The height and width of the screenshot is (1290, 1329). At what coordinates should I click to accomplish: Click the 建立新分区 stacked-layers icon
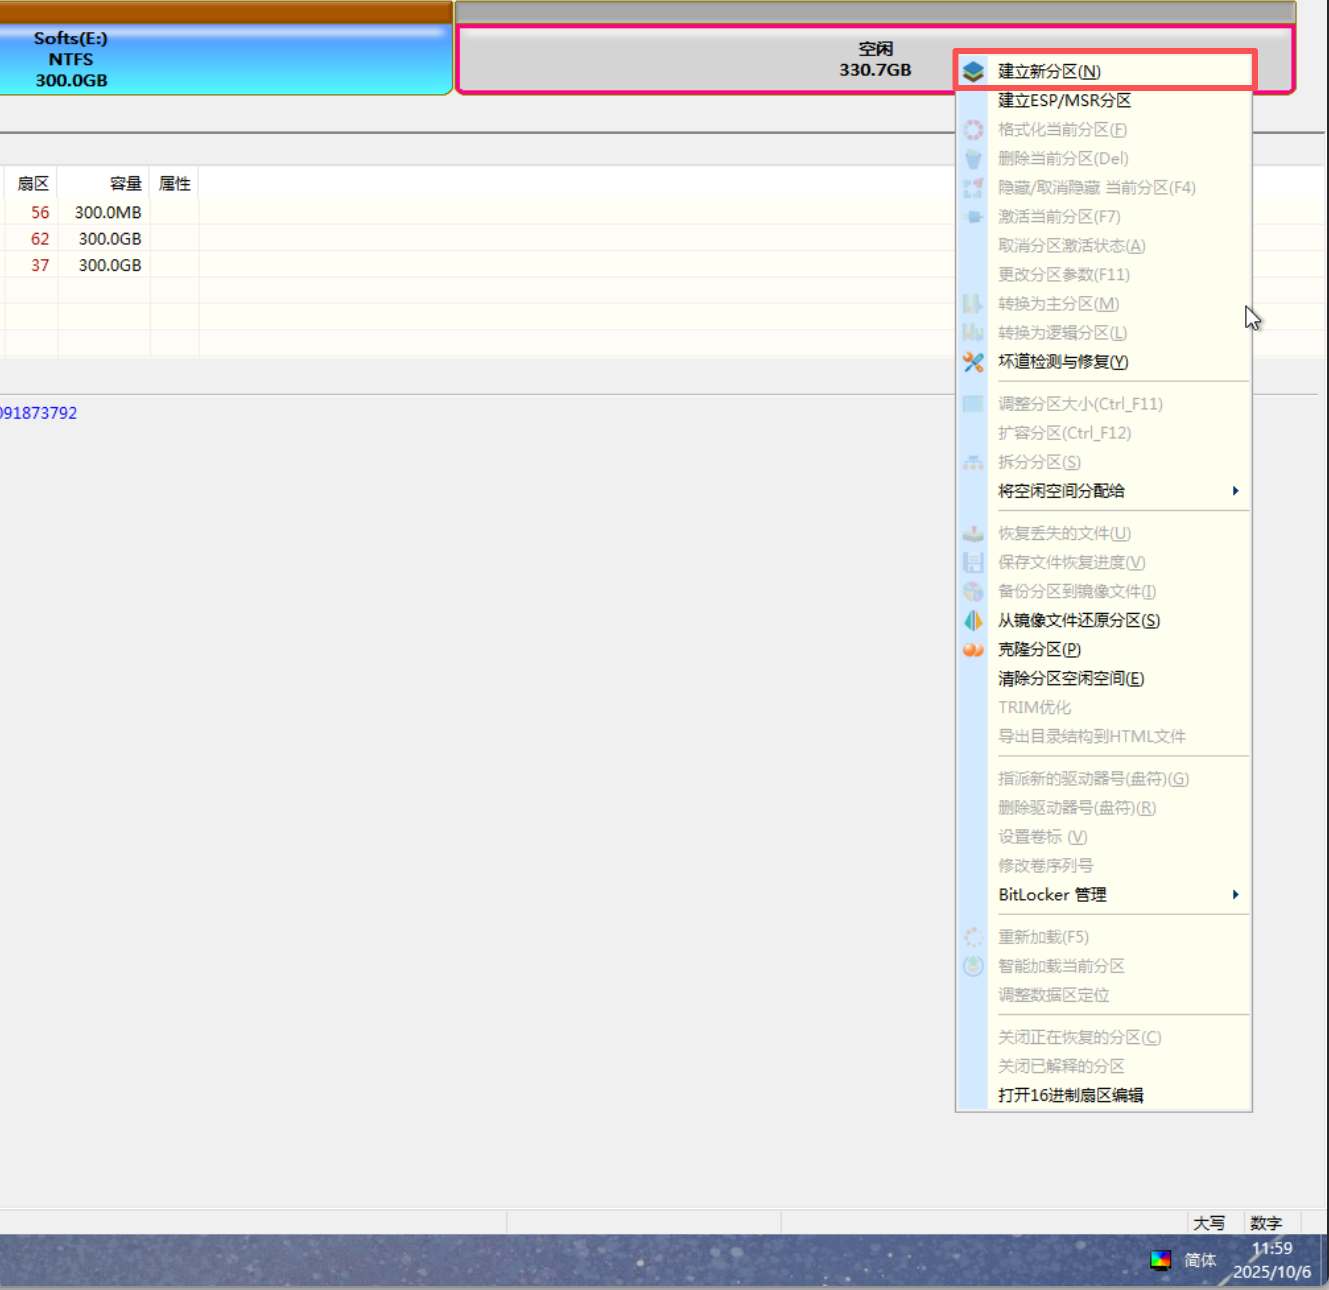tap(972, 70)
